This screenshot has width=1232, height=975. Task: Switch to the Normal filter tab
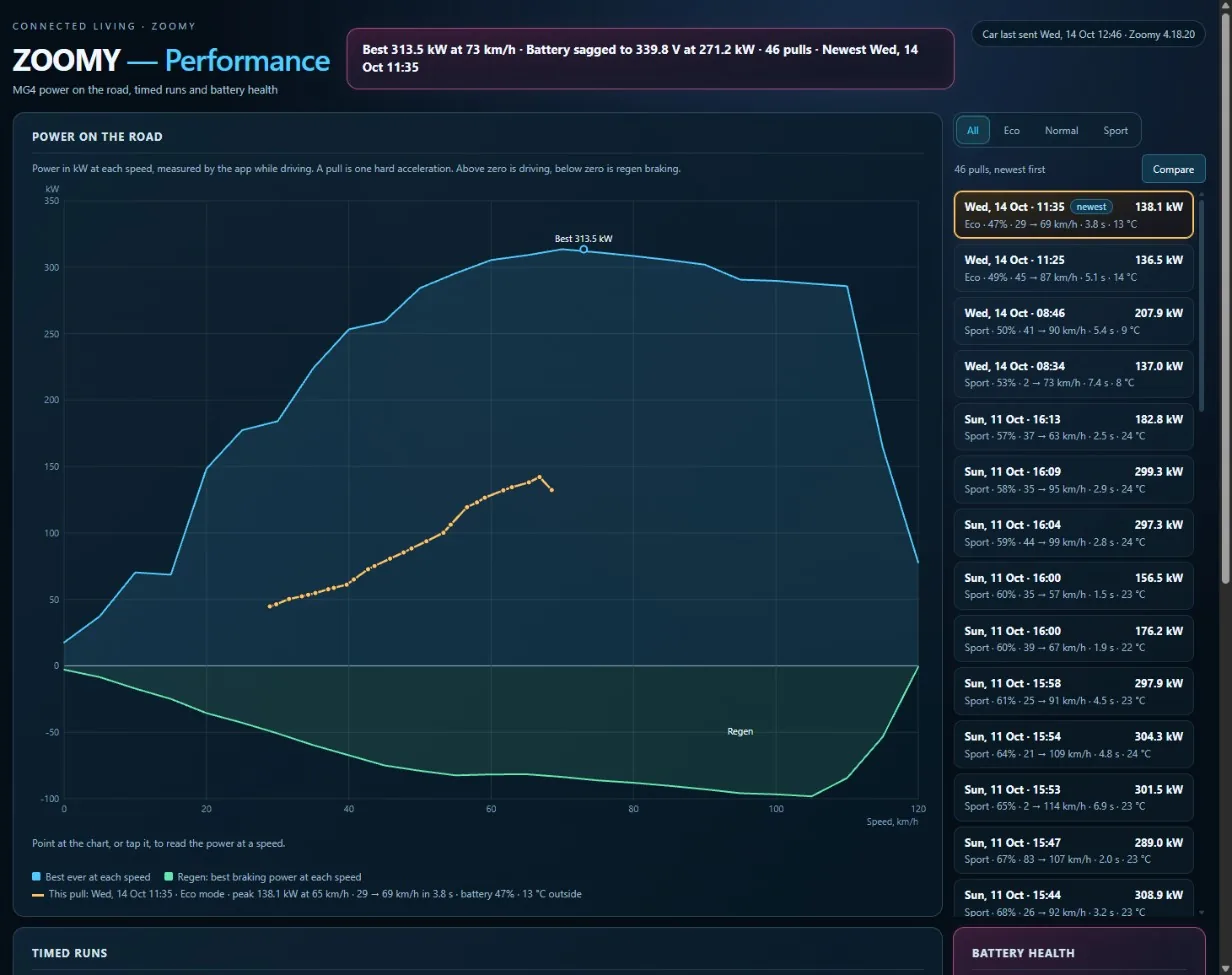tap(1061, 130)
